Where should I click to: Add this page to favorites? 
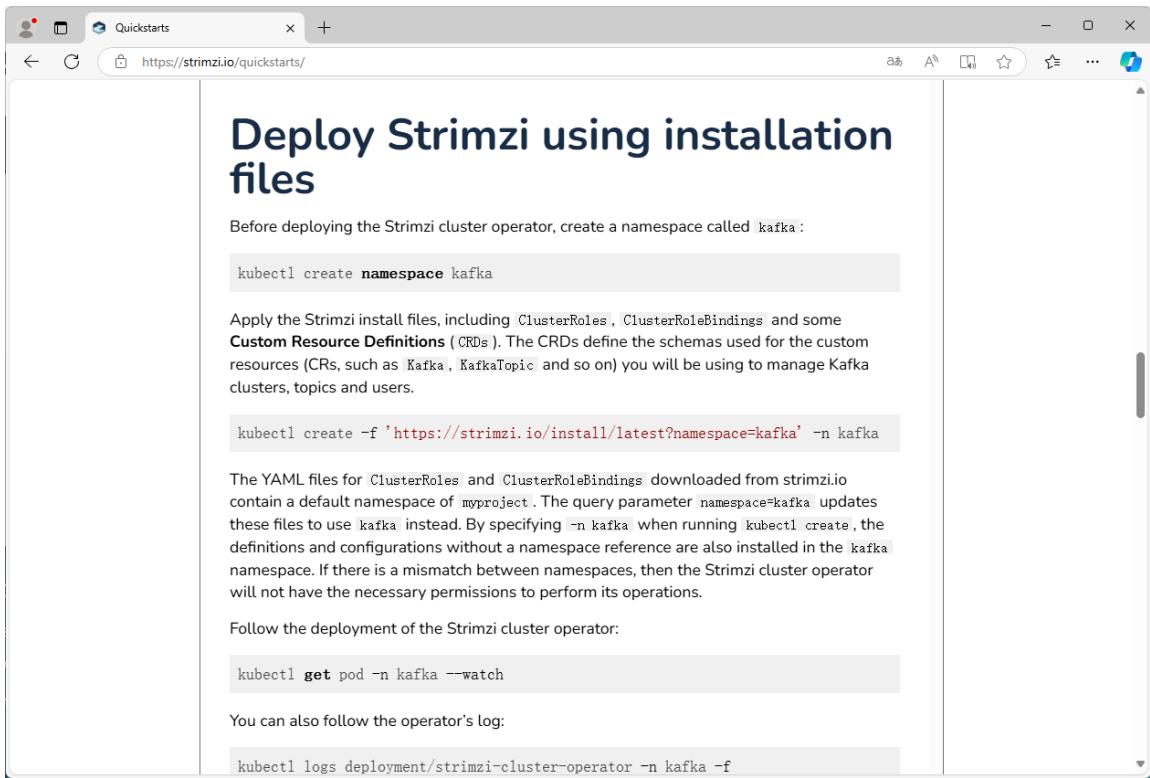(1004, 62)
